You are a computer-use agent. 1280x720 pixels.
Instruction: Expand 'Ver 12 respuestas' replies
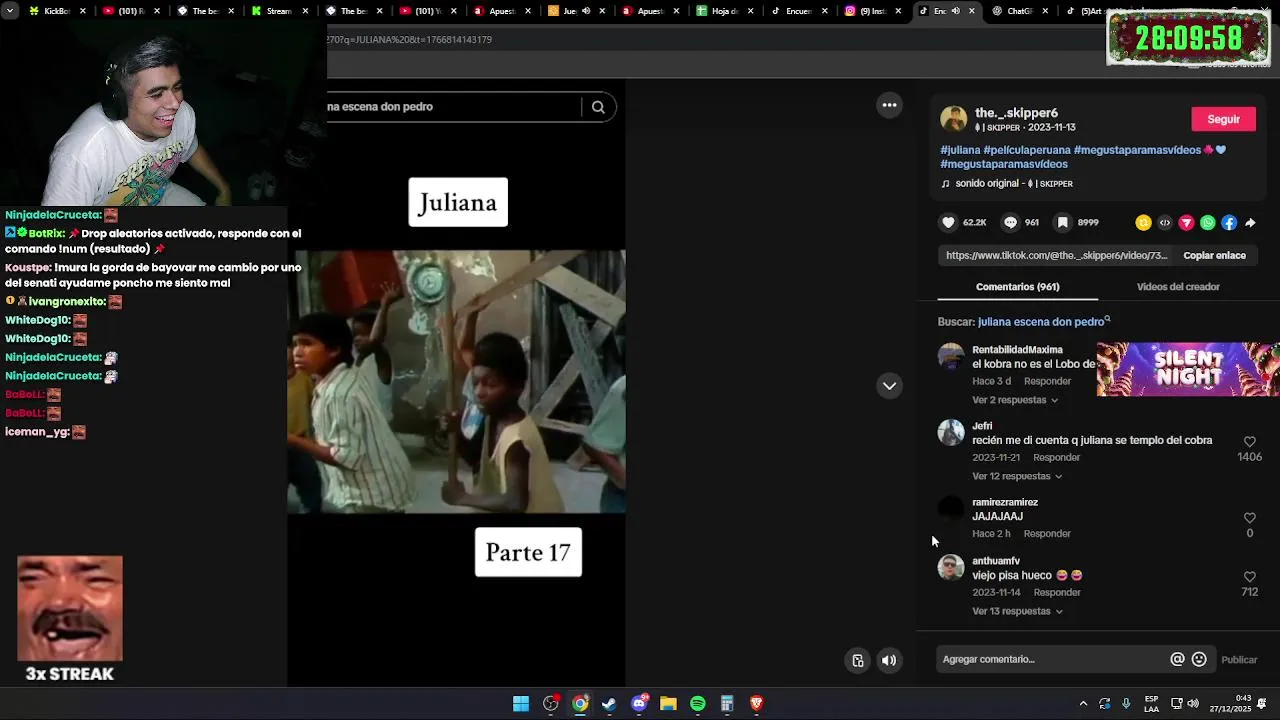[1017, 476]
